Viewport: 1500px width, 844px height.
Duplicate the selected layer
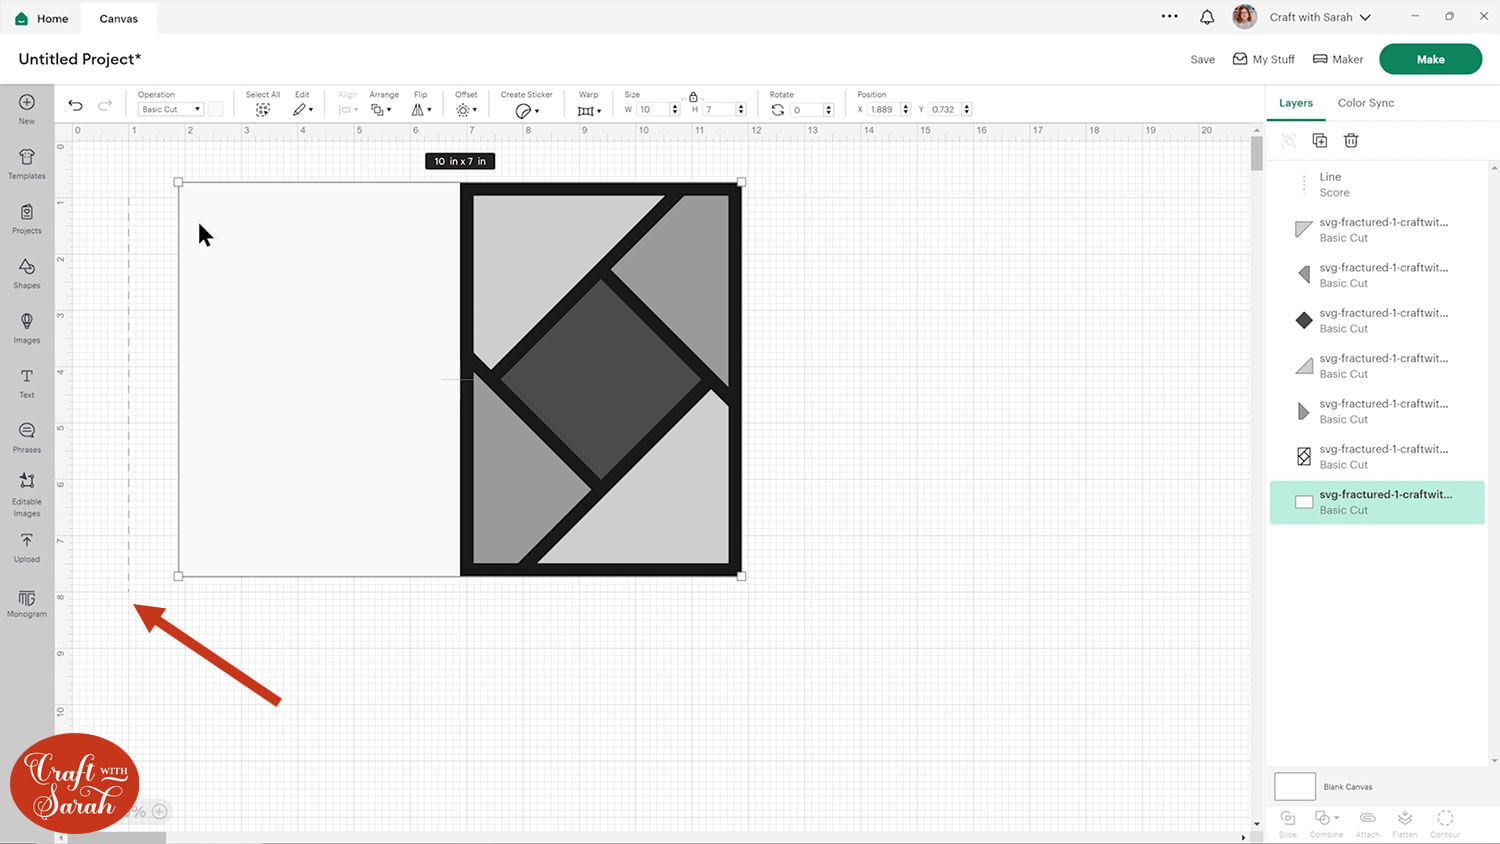(1320, 141)
